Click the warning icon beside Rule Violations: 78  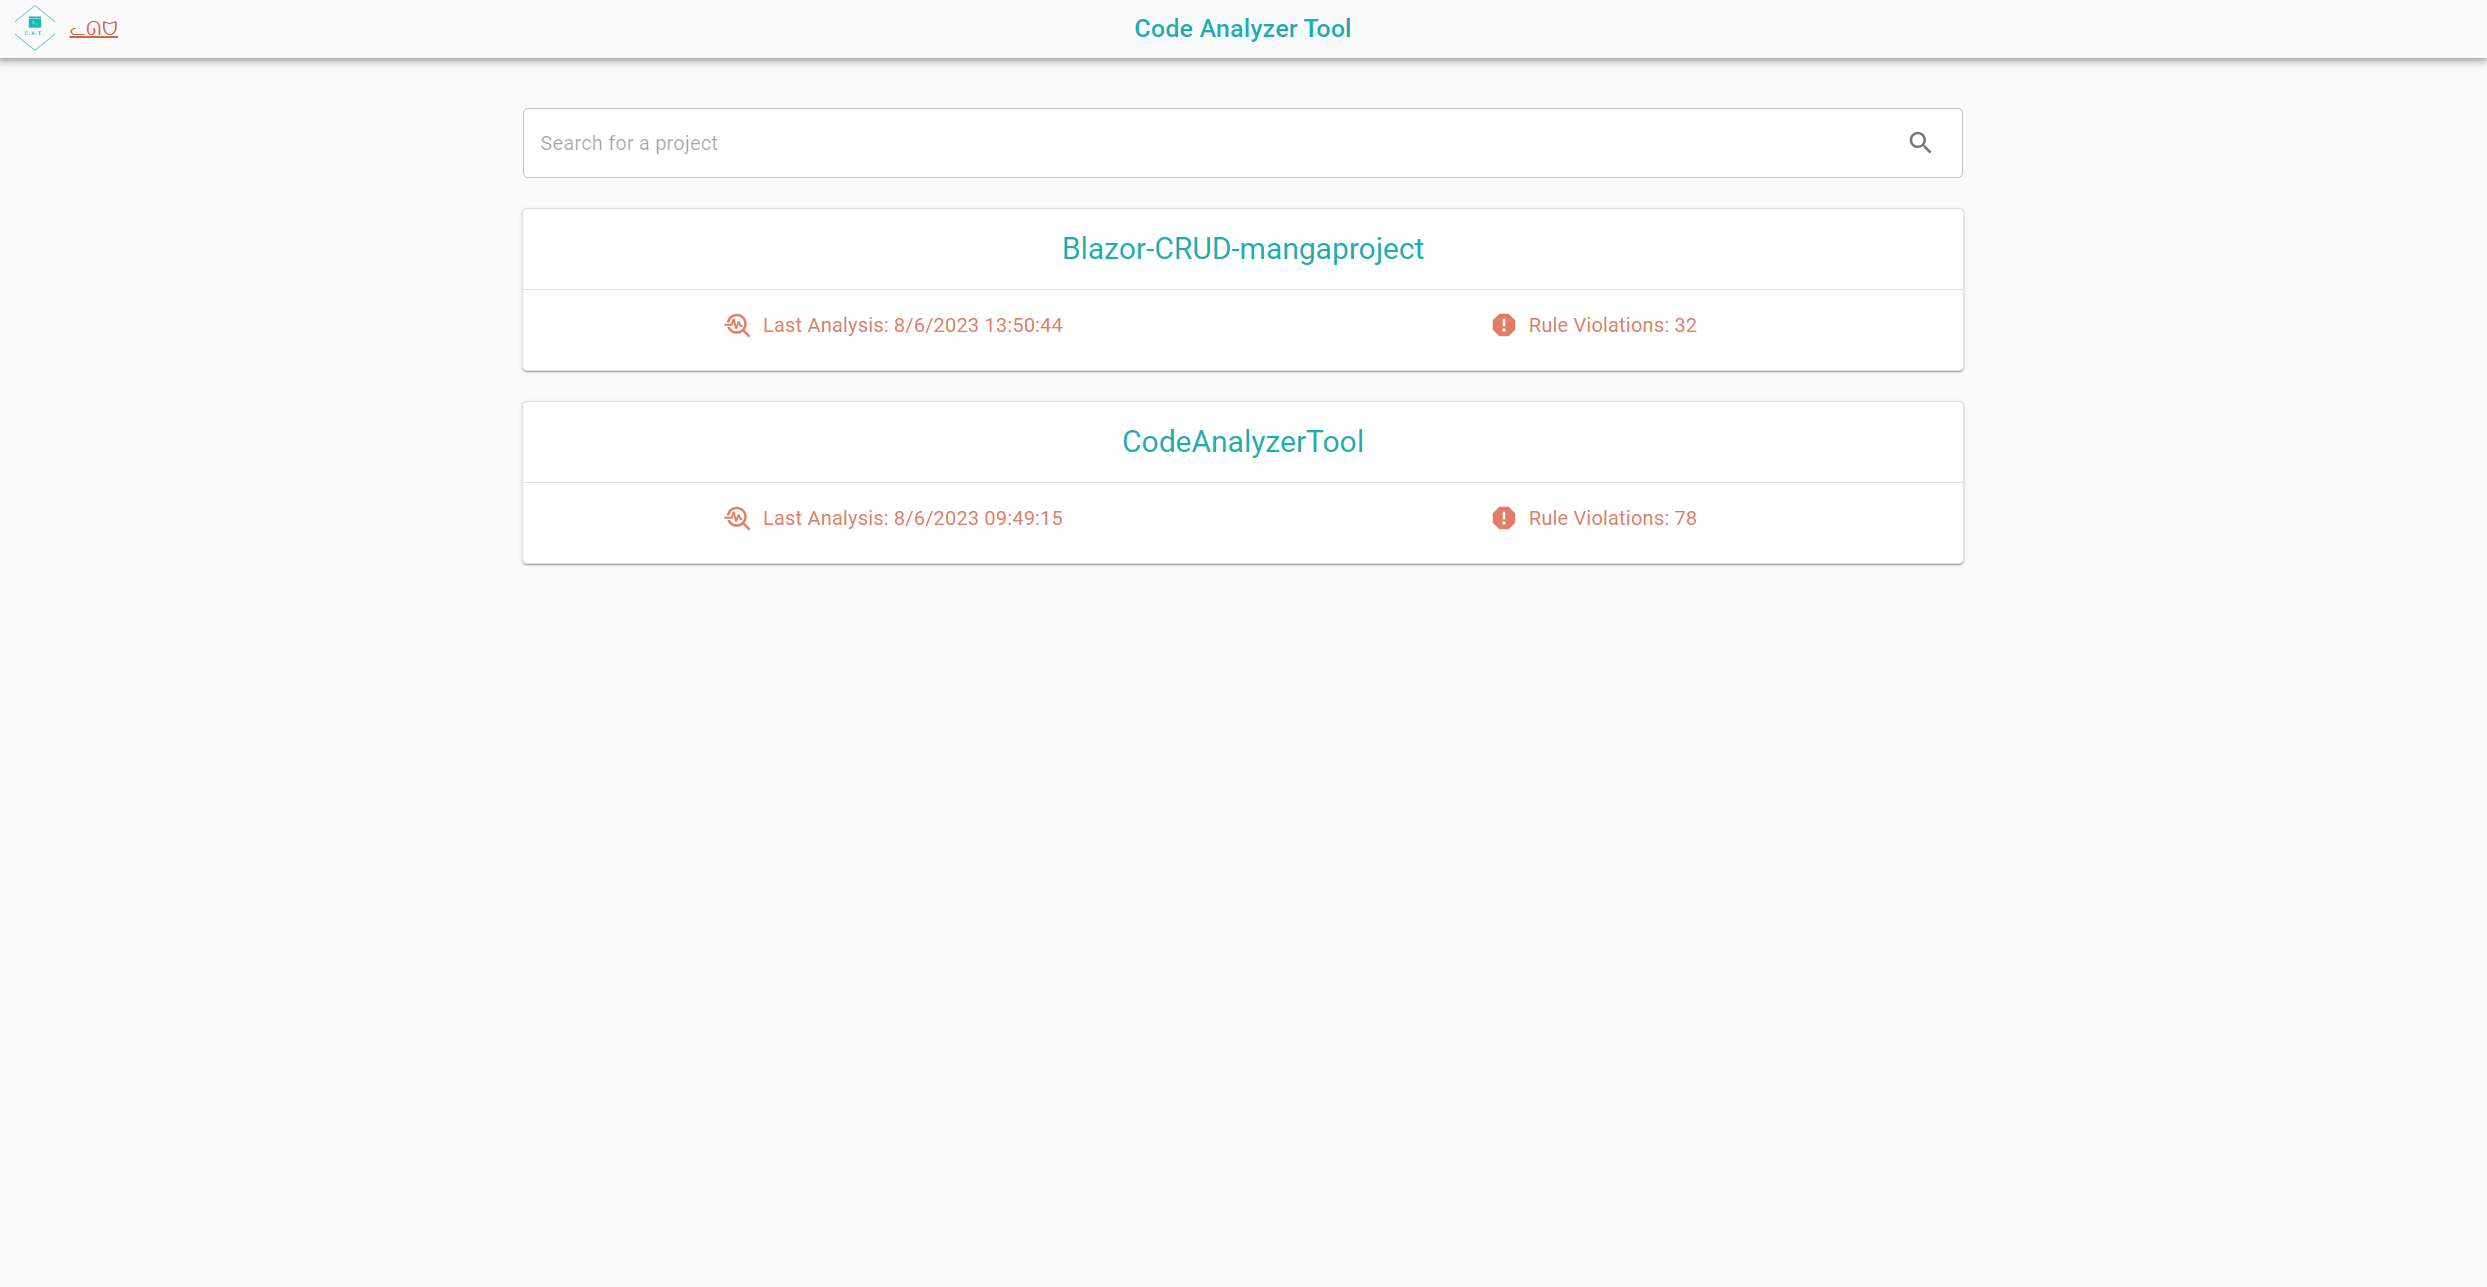coord(1503,519)
